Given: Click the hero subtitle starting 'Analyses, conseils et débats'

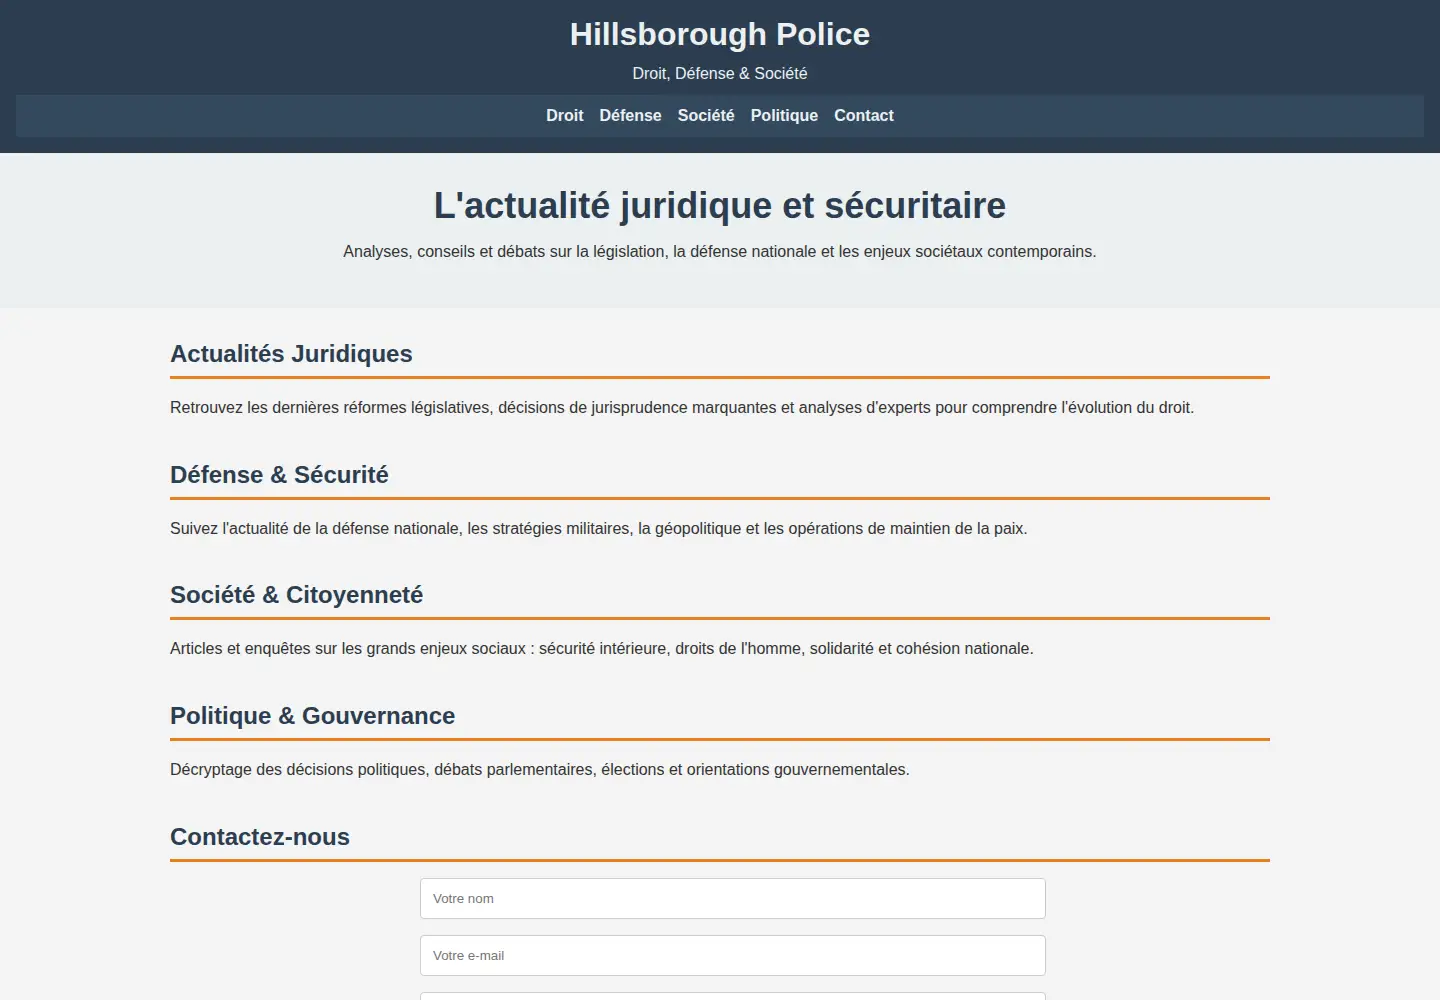Looking at the screenshot, I should tap(720, 252).
